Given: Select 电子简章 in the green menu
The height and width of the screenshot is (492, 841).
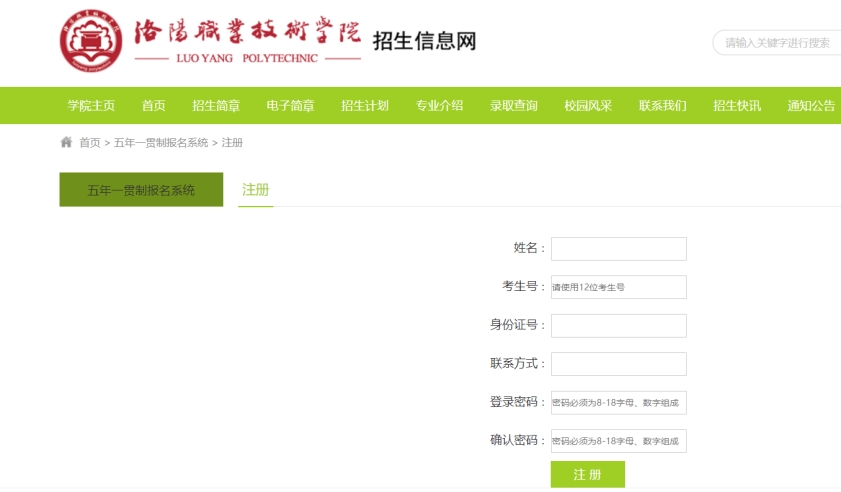Looking at the screenshot, I should 290,106.
